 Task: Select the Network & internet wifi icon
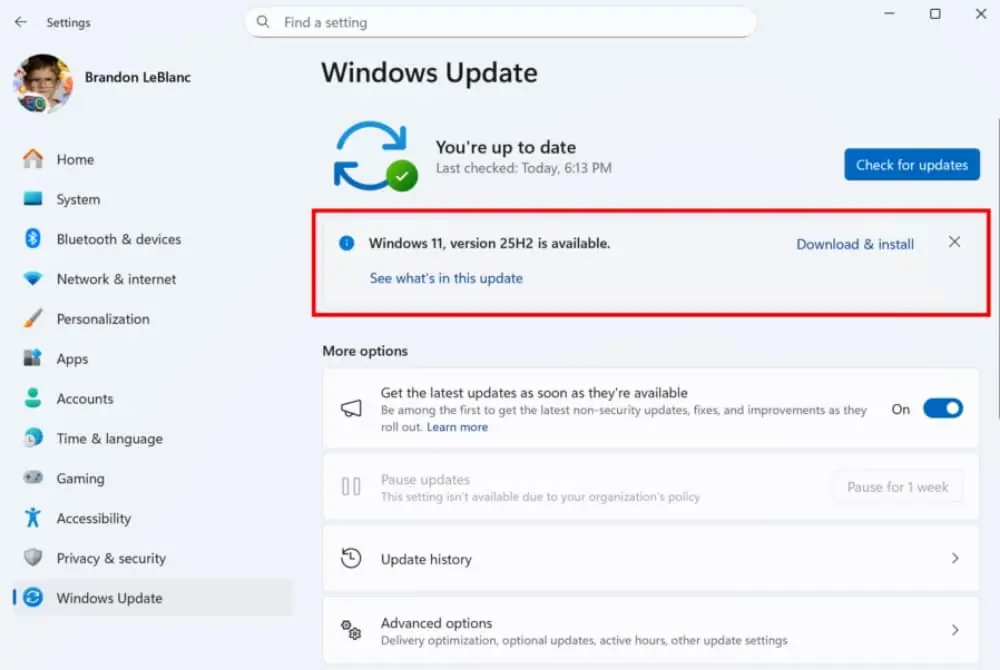[x=33, y=279]
